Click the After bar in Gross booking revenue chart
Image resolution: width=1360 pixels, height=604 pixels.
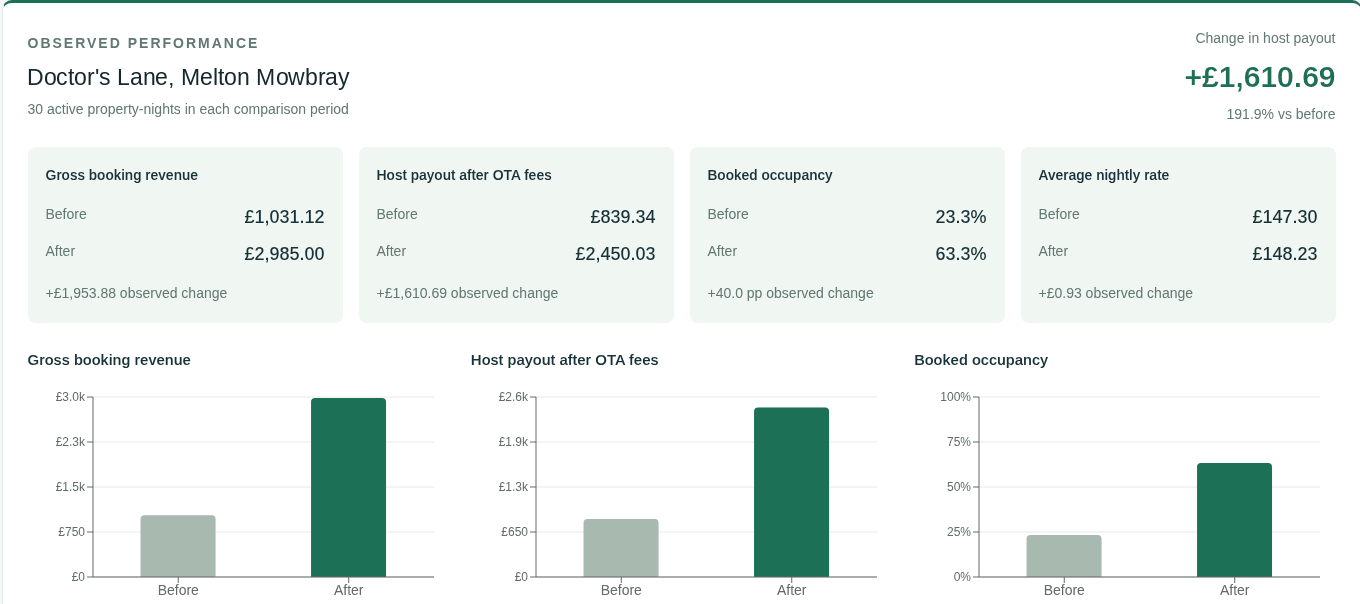(348, 488)
